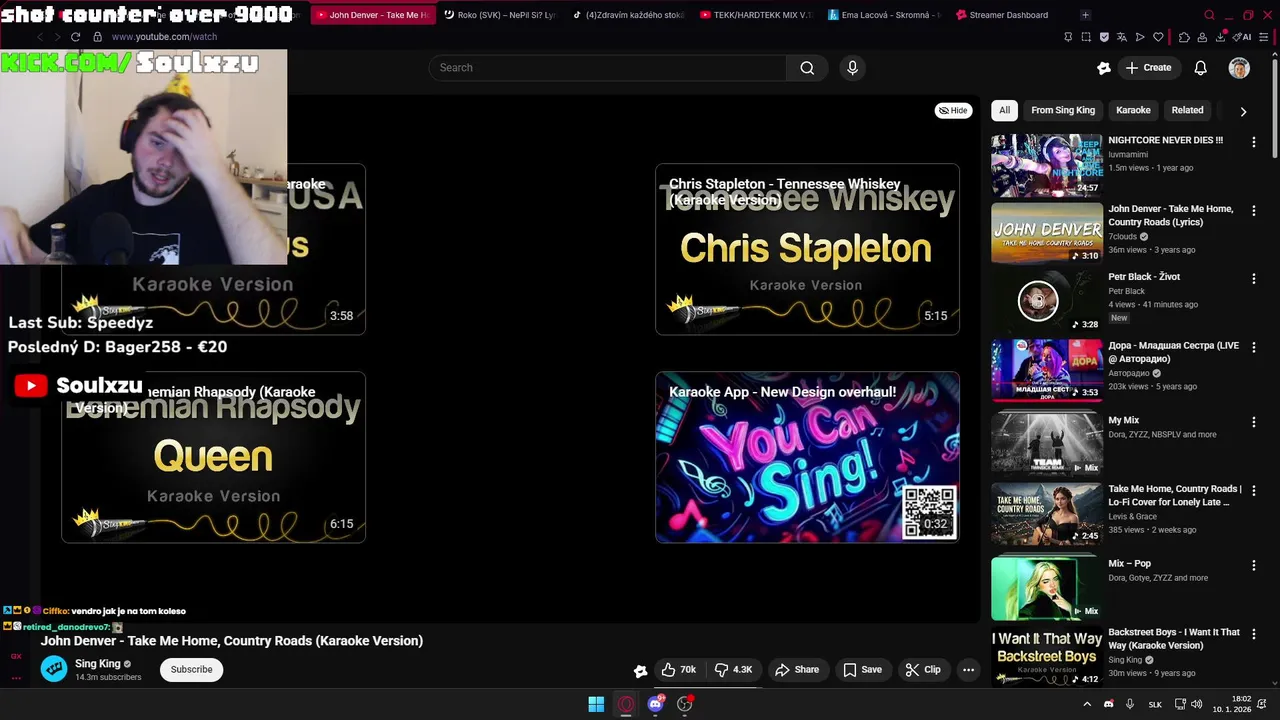Open browser downloads icon
1280x720 pixels.
point(1221,37)
